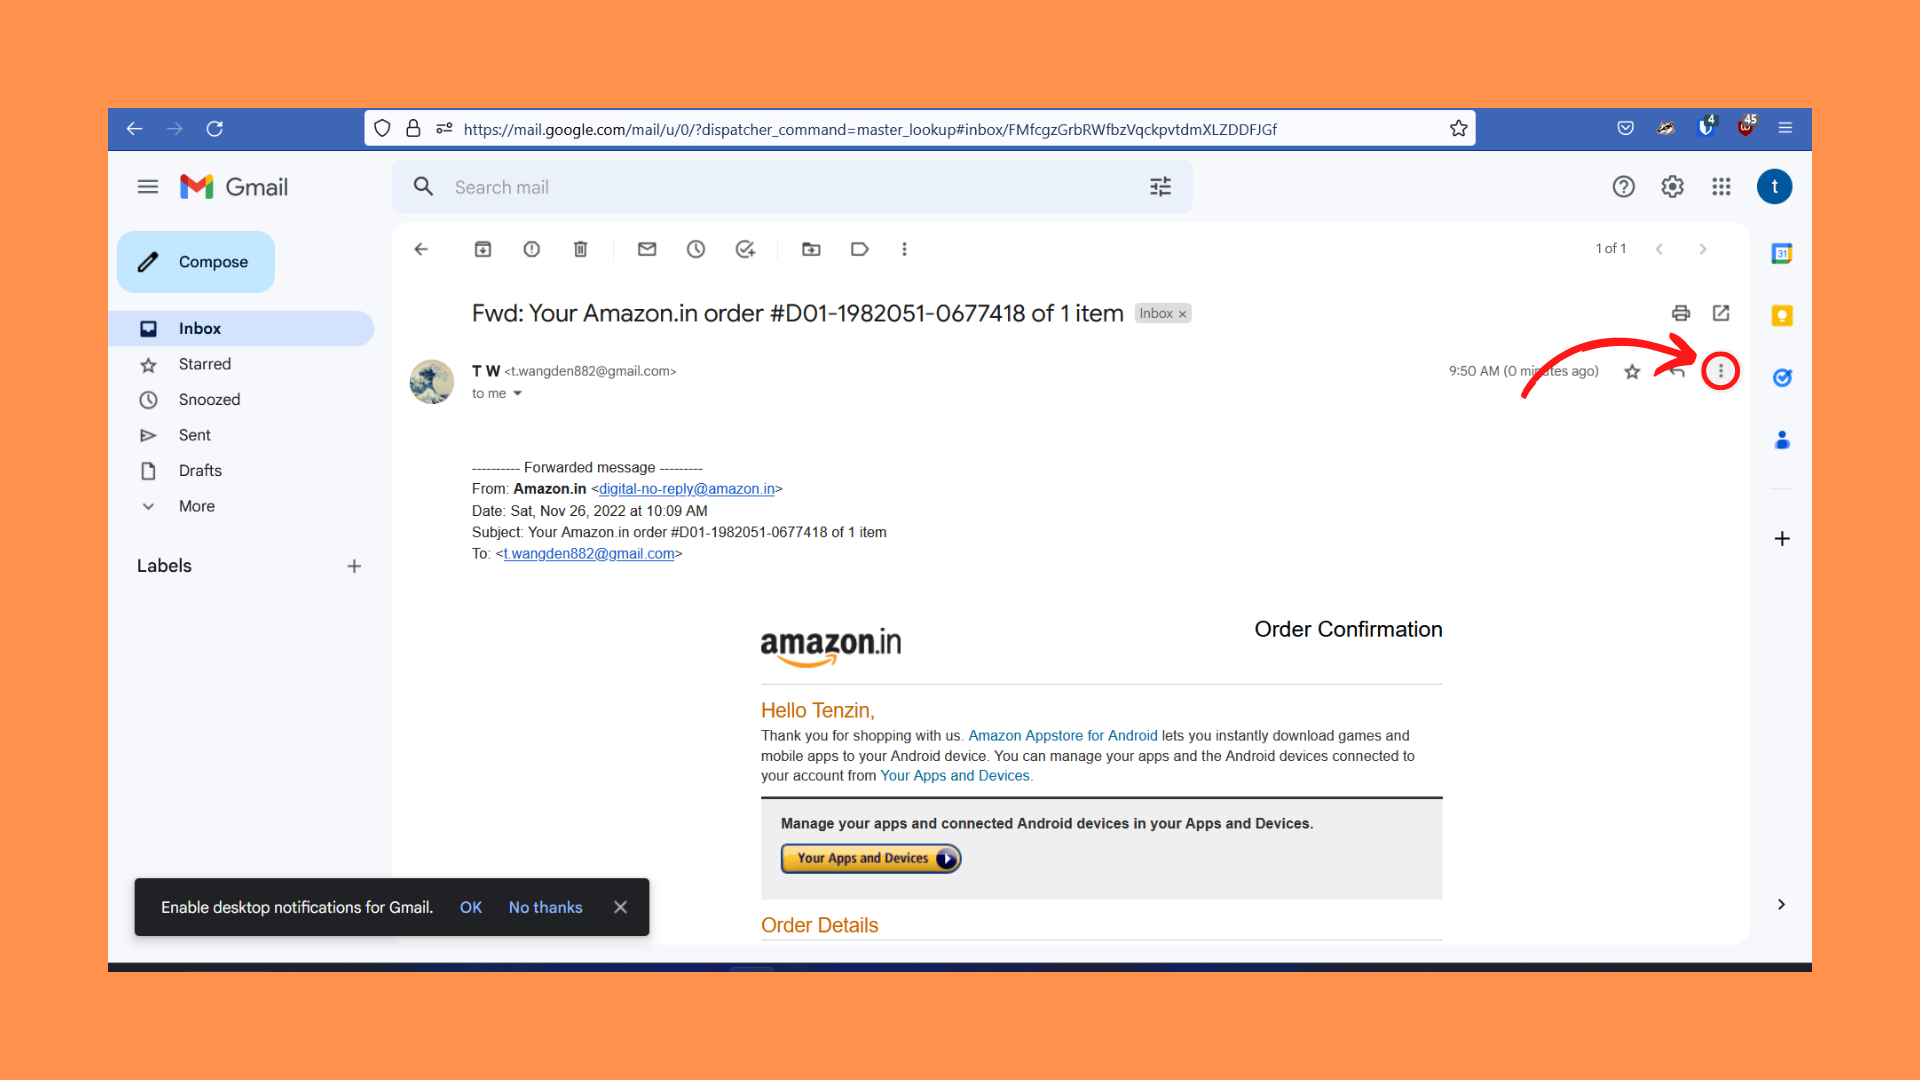Apply a label to this email

pos(860,249)
